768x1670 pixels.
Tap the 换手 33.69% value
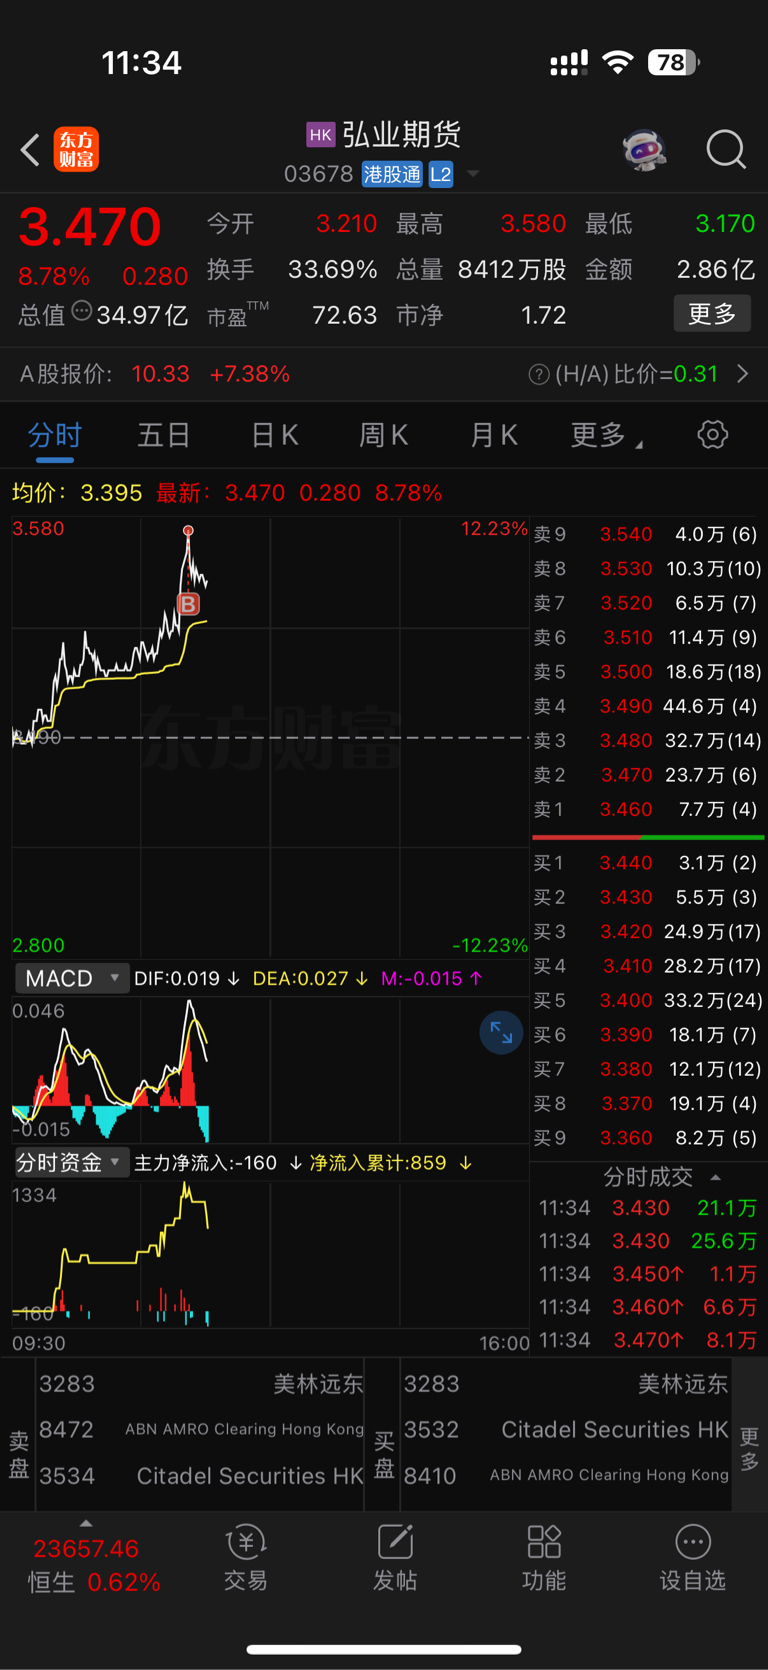point(332,270)
